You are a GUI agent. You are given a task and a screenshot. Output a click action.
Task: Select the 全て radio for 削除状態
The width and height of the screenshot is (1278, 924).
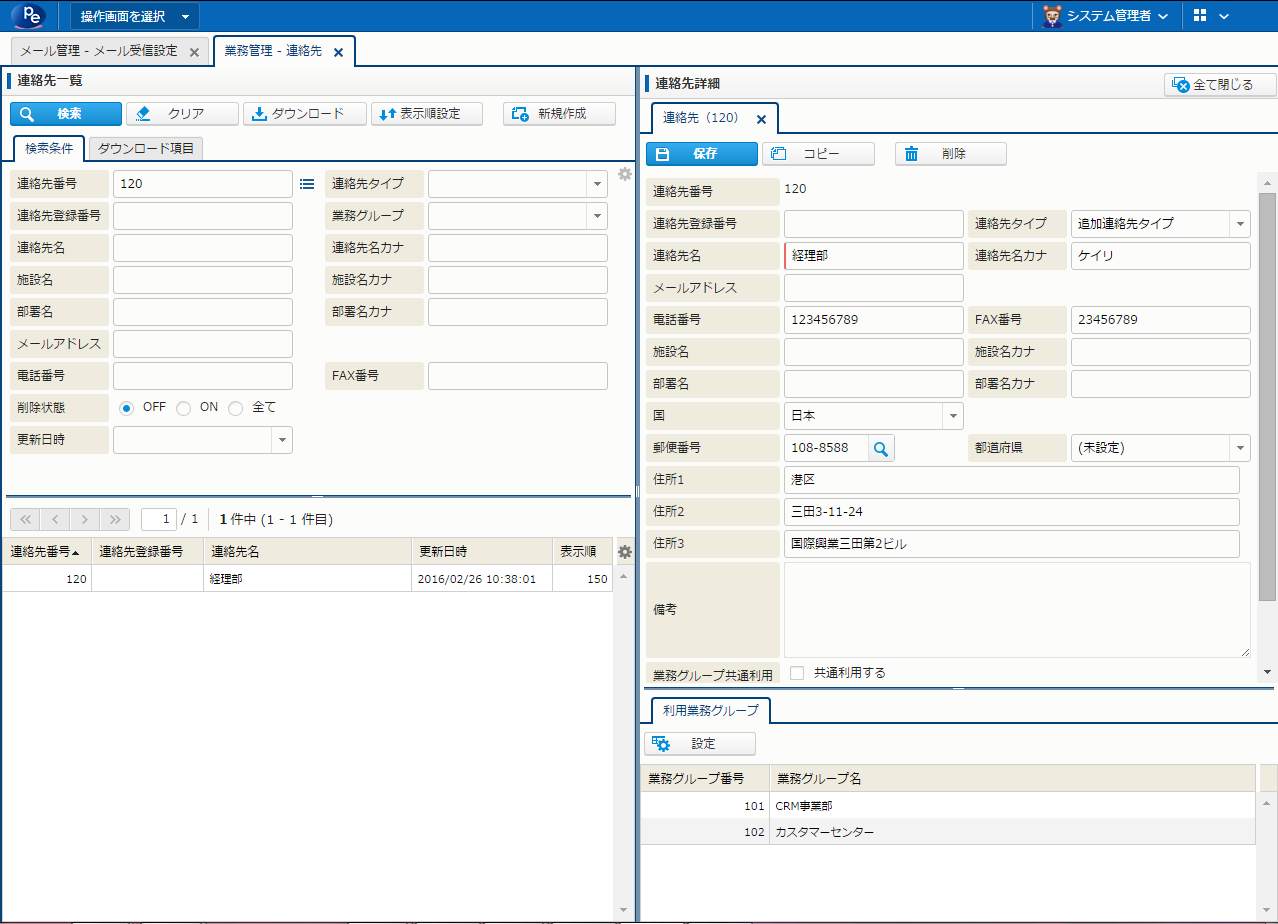pos(236,408)
